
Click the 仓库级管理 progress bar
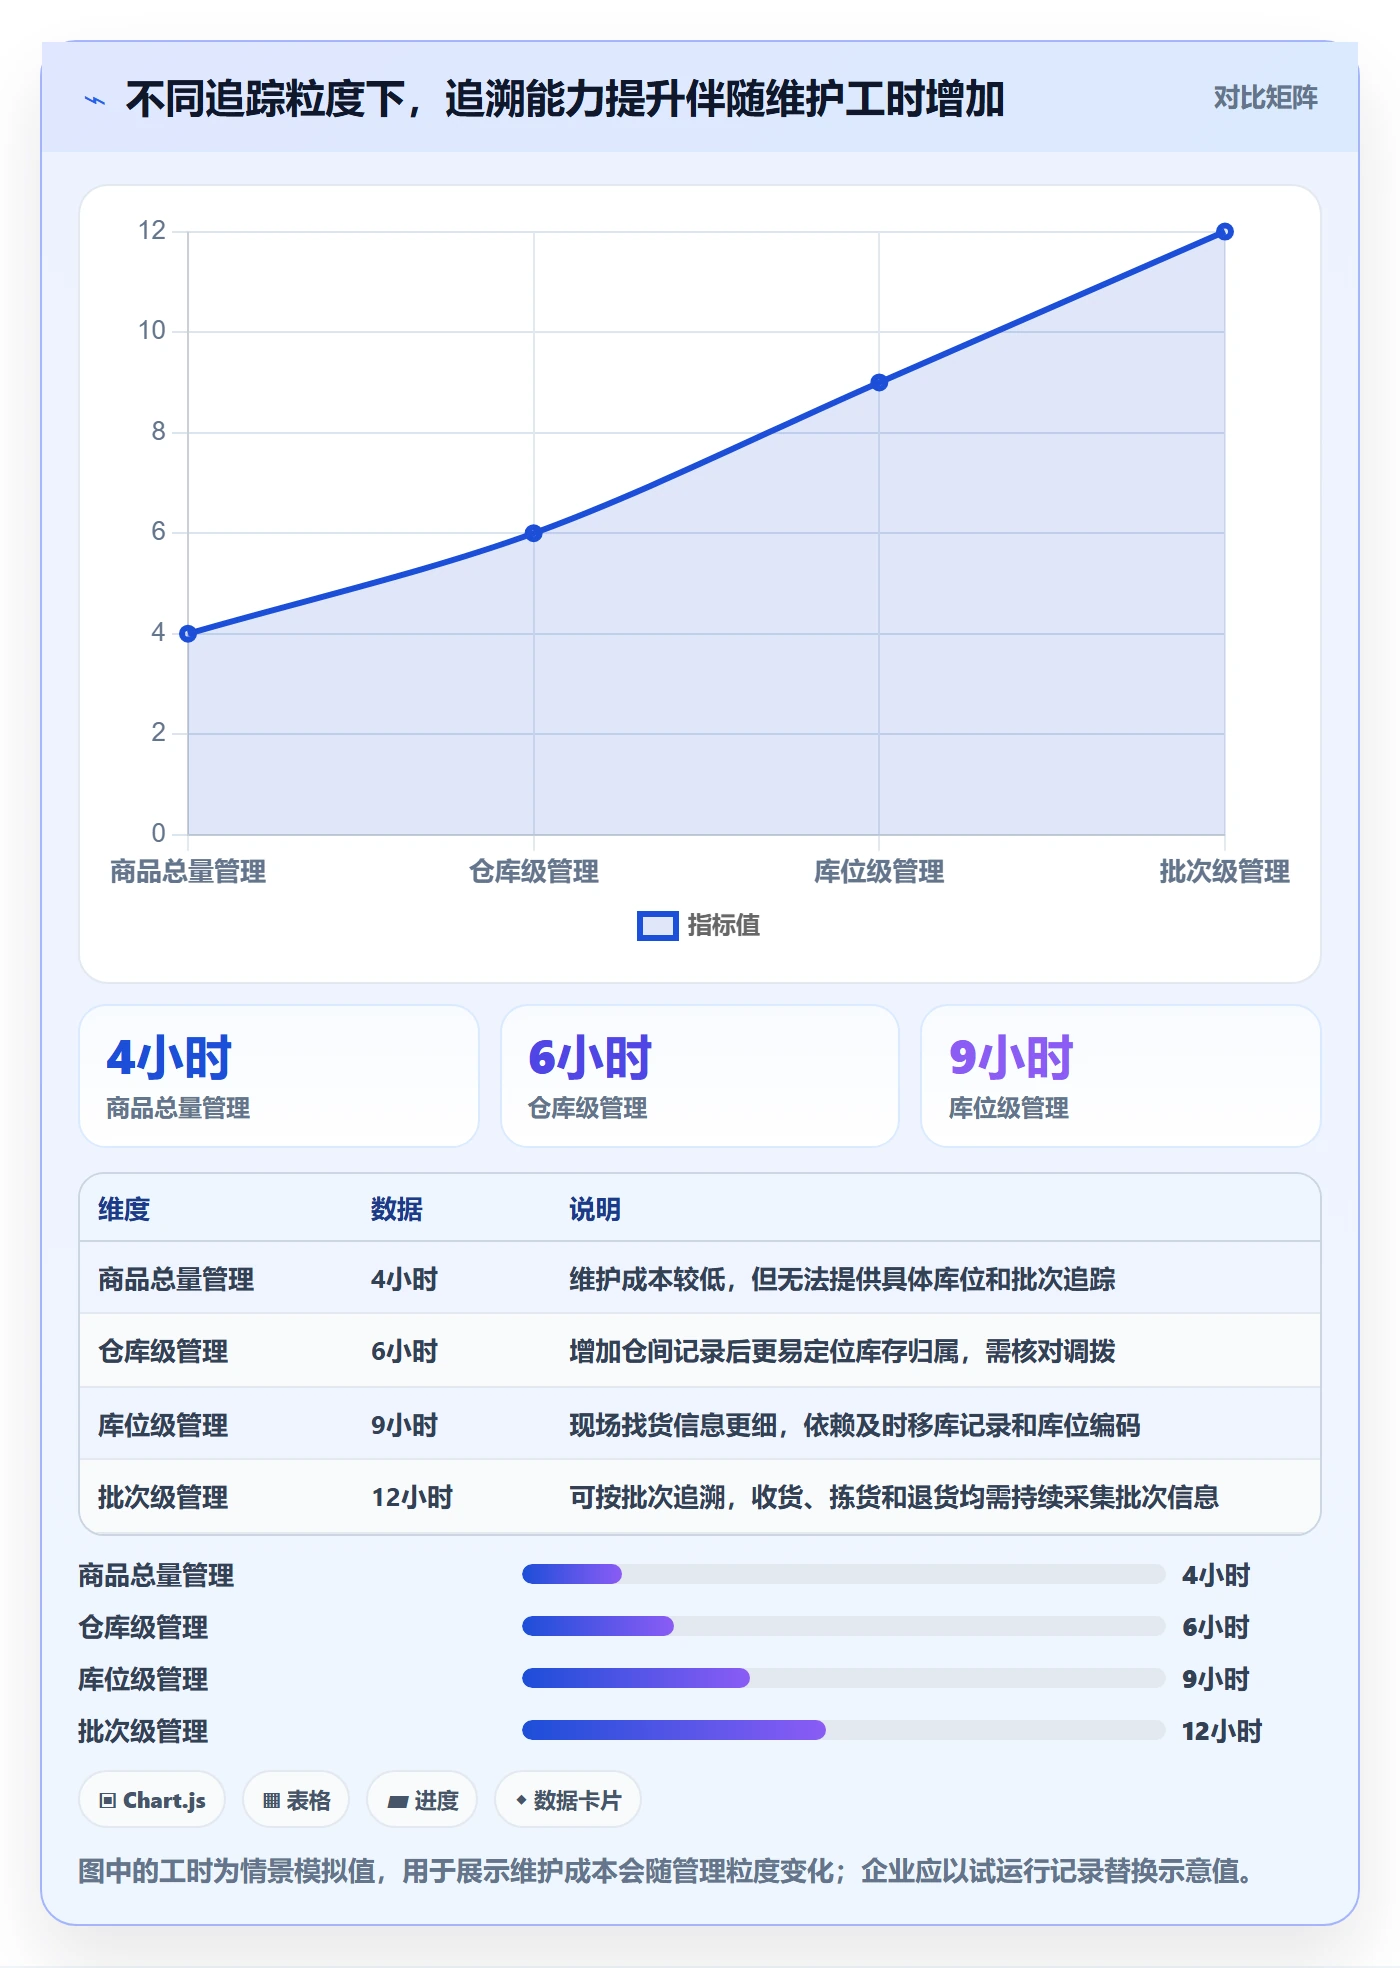pos(843,1626)
